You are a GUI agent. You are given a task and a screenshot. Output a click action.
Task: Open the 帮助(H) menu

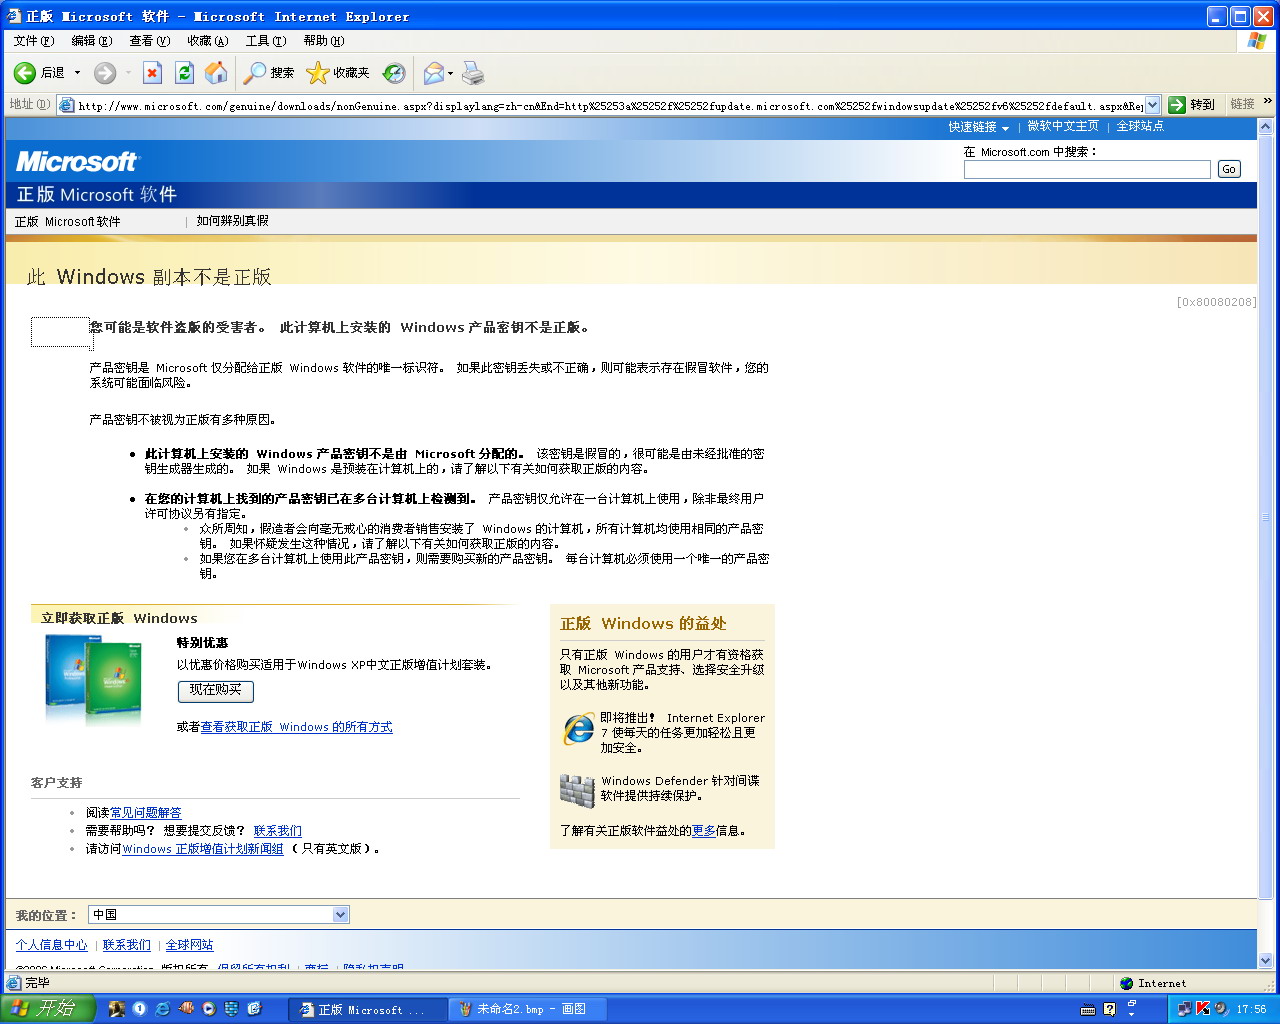(x=324, y=41)
